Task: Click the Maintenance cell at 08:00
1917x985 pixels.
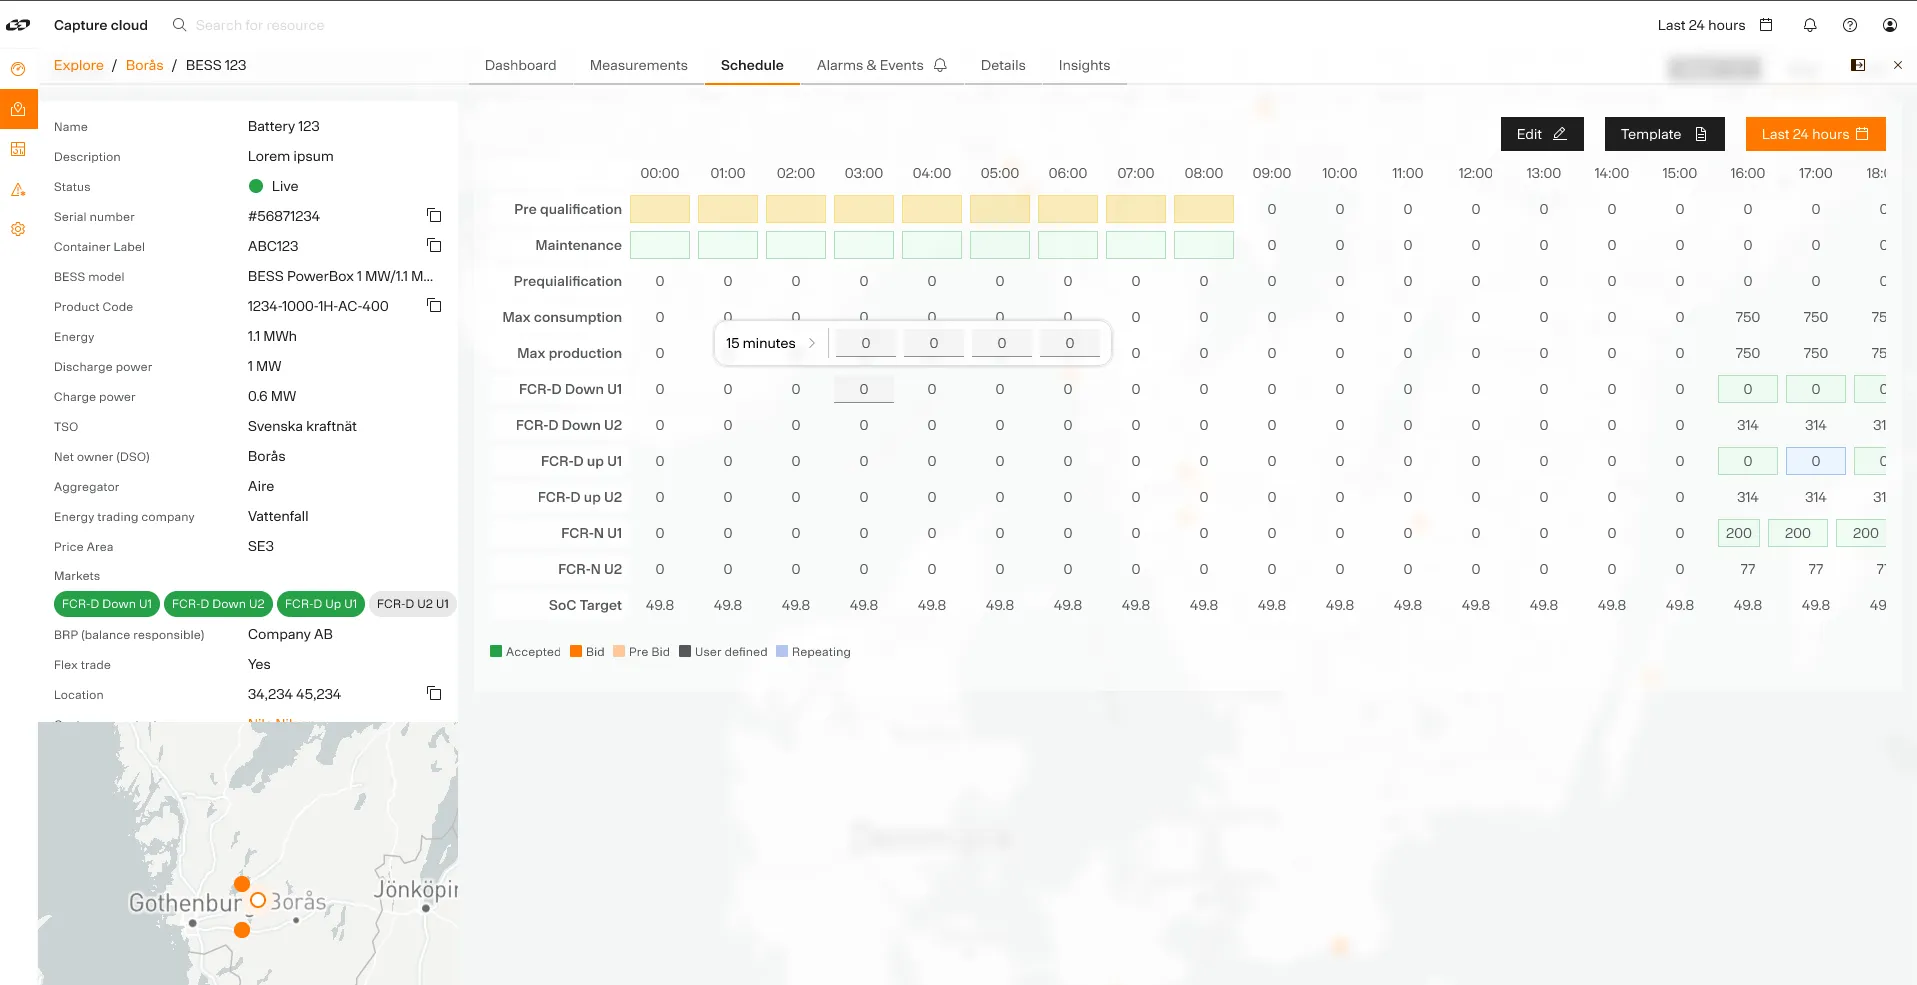Action: click(x=1204, y=245)
